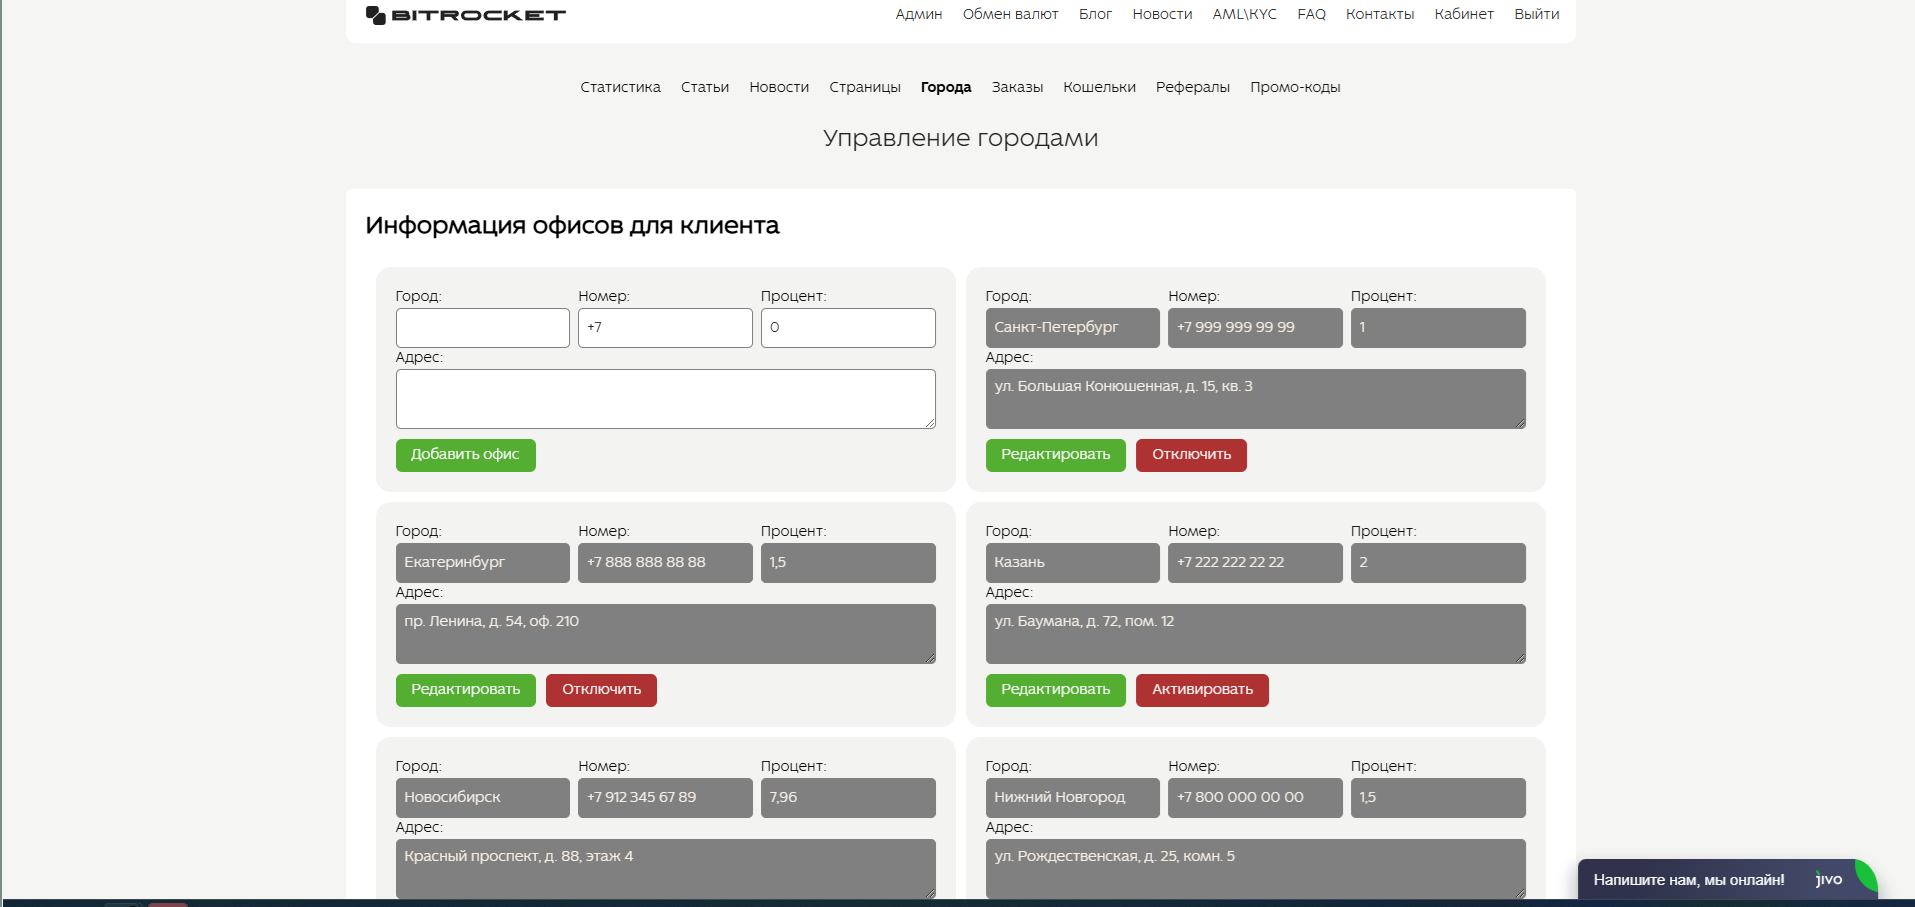Click the Процент field of the Нижний Новгород office
The width and height of the screenshot is (1915, 907).
point(1438,798)
